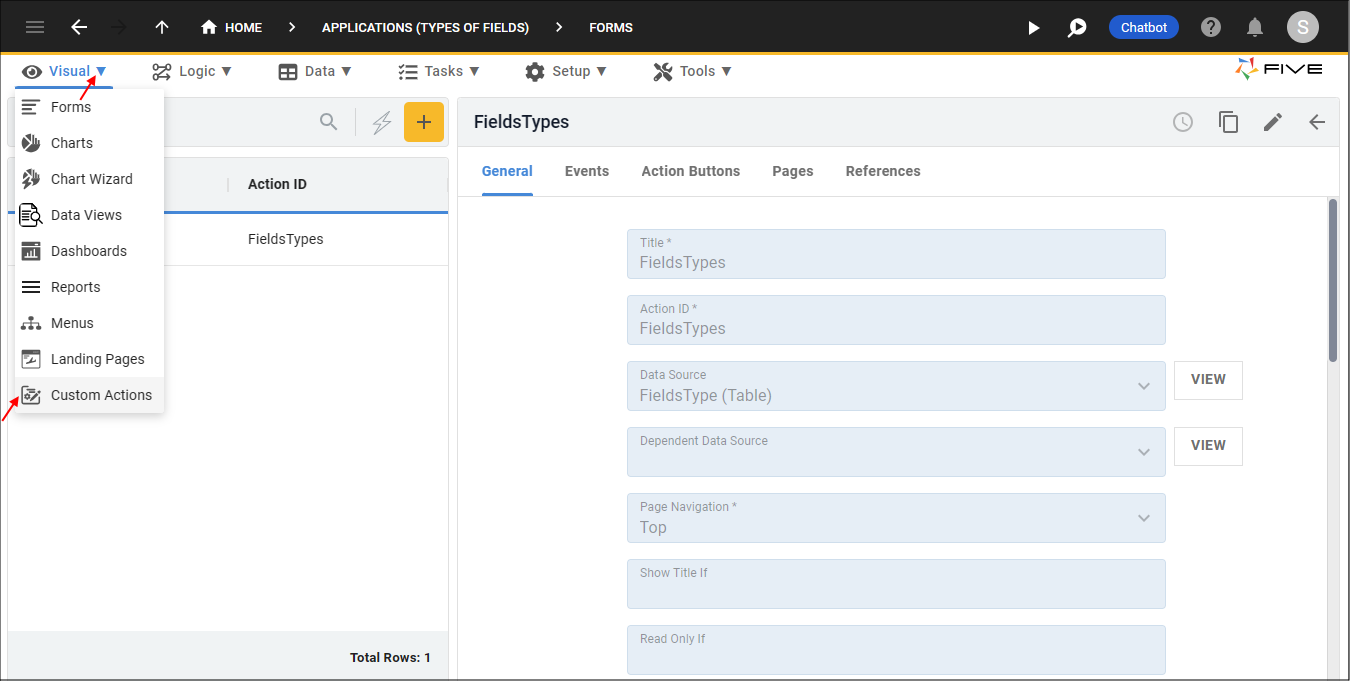Screen dimensions: 1350x681
Task: Expand the Page Navigation dropdown
Action: [1143, 518]
